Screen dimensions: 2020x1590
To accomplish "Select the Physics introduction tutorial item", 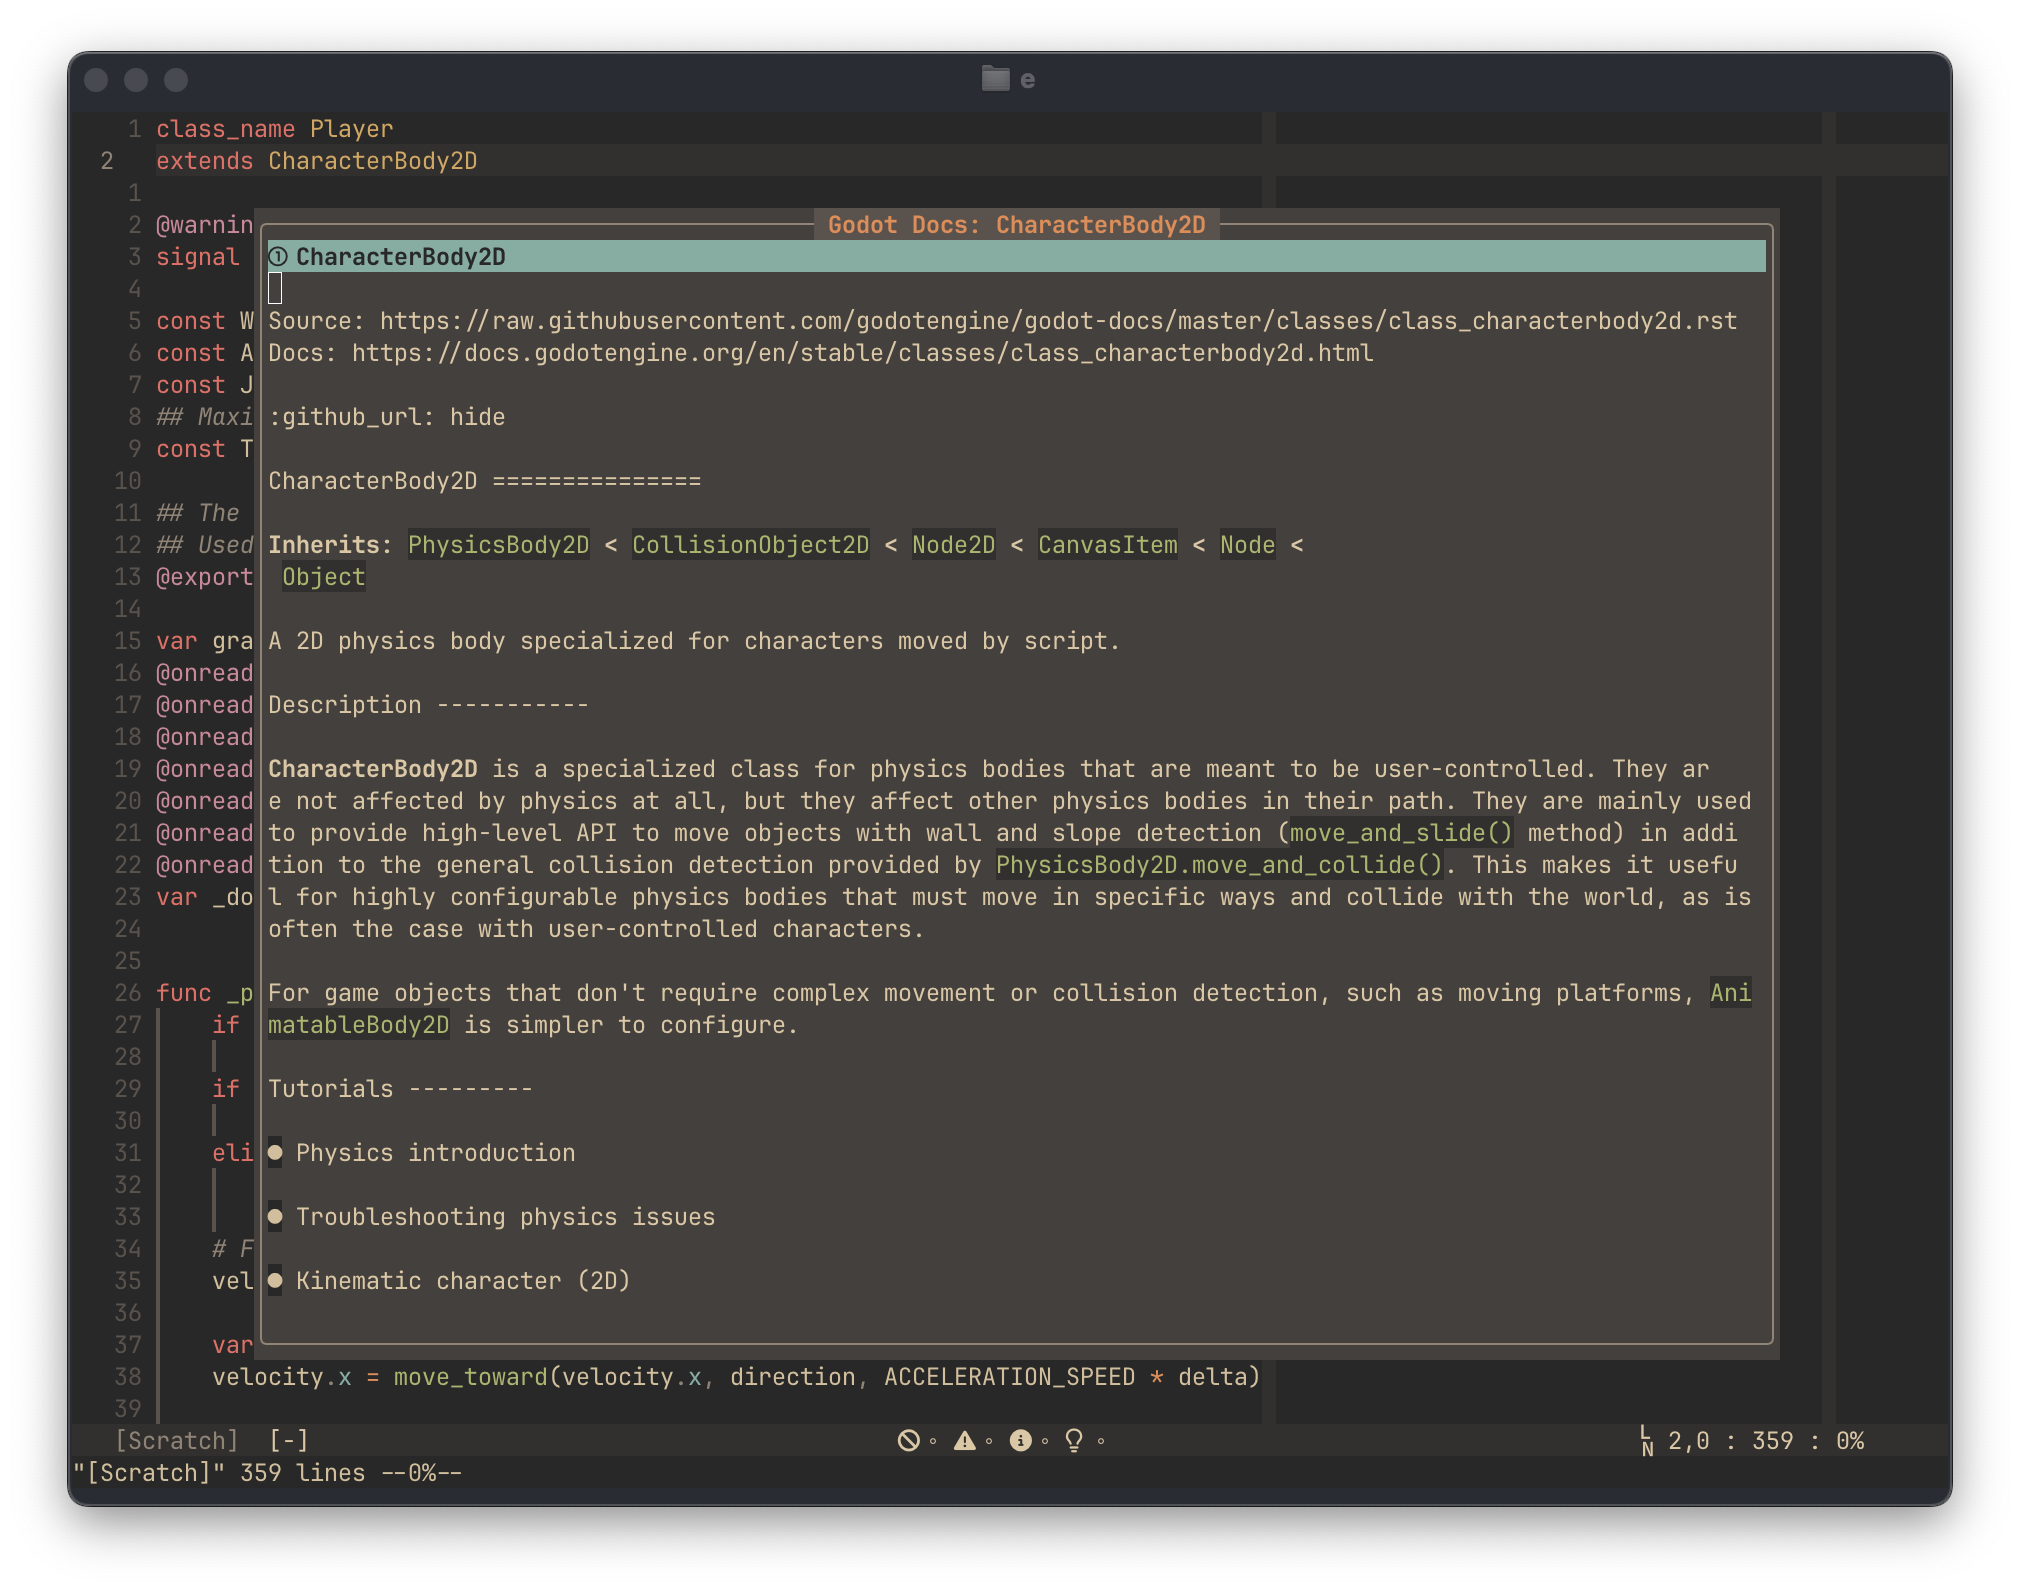I will click(x=435, y=1153).
